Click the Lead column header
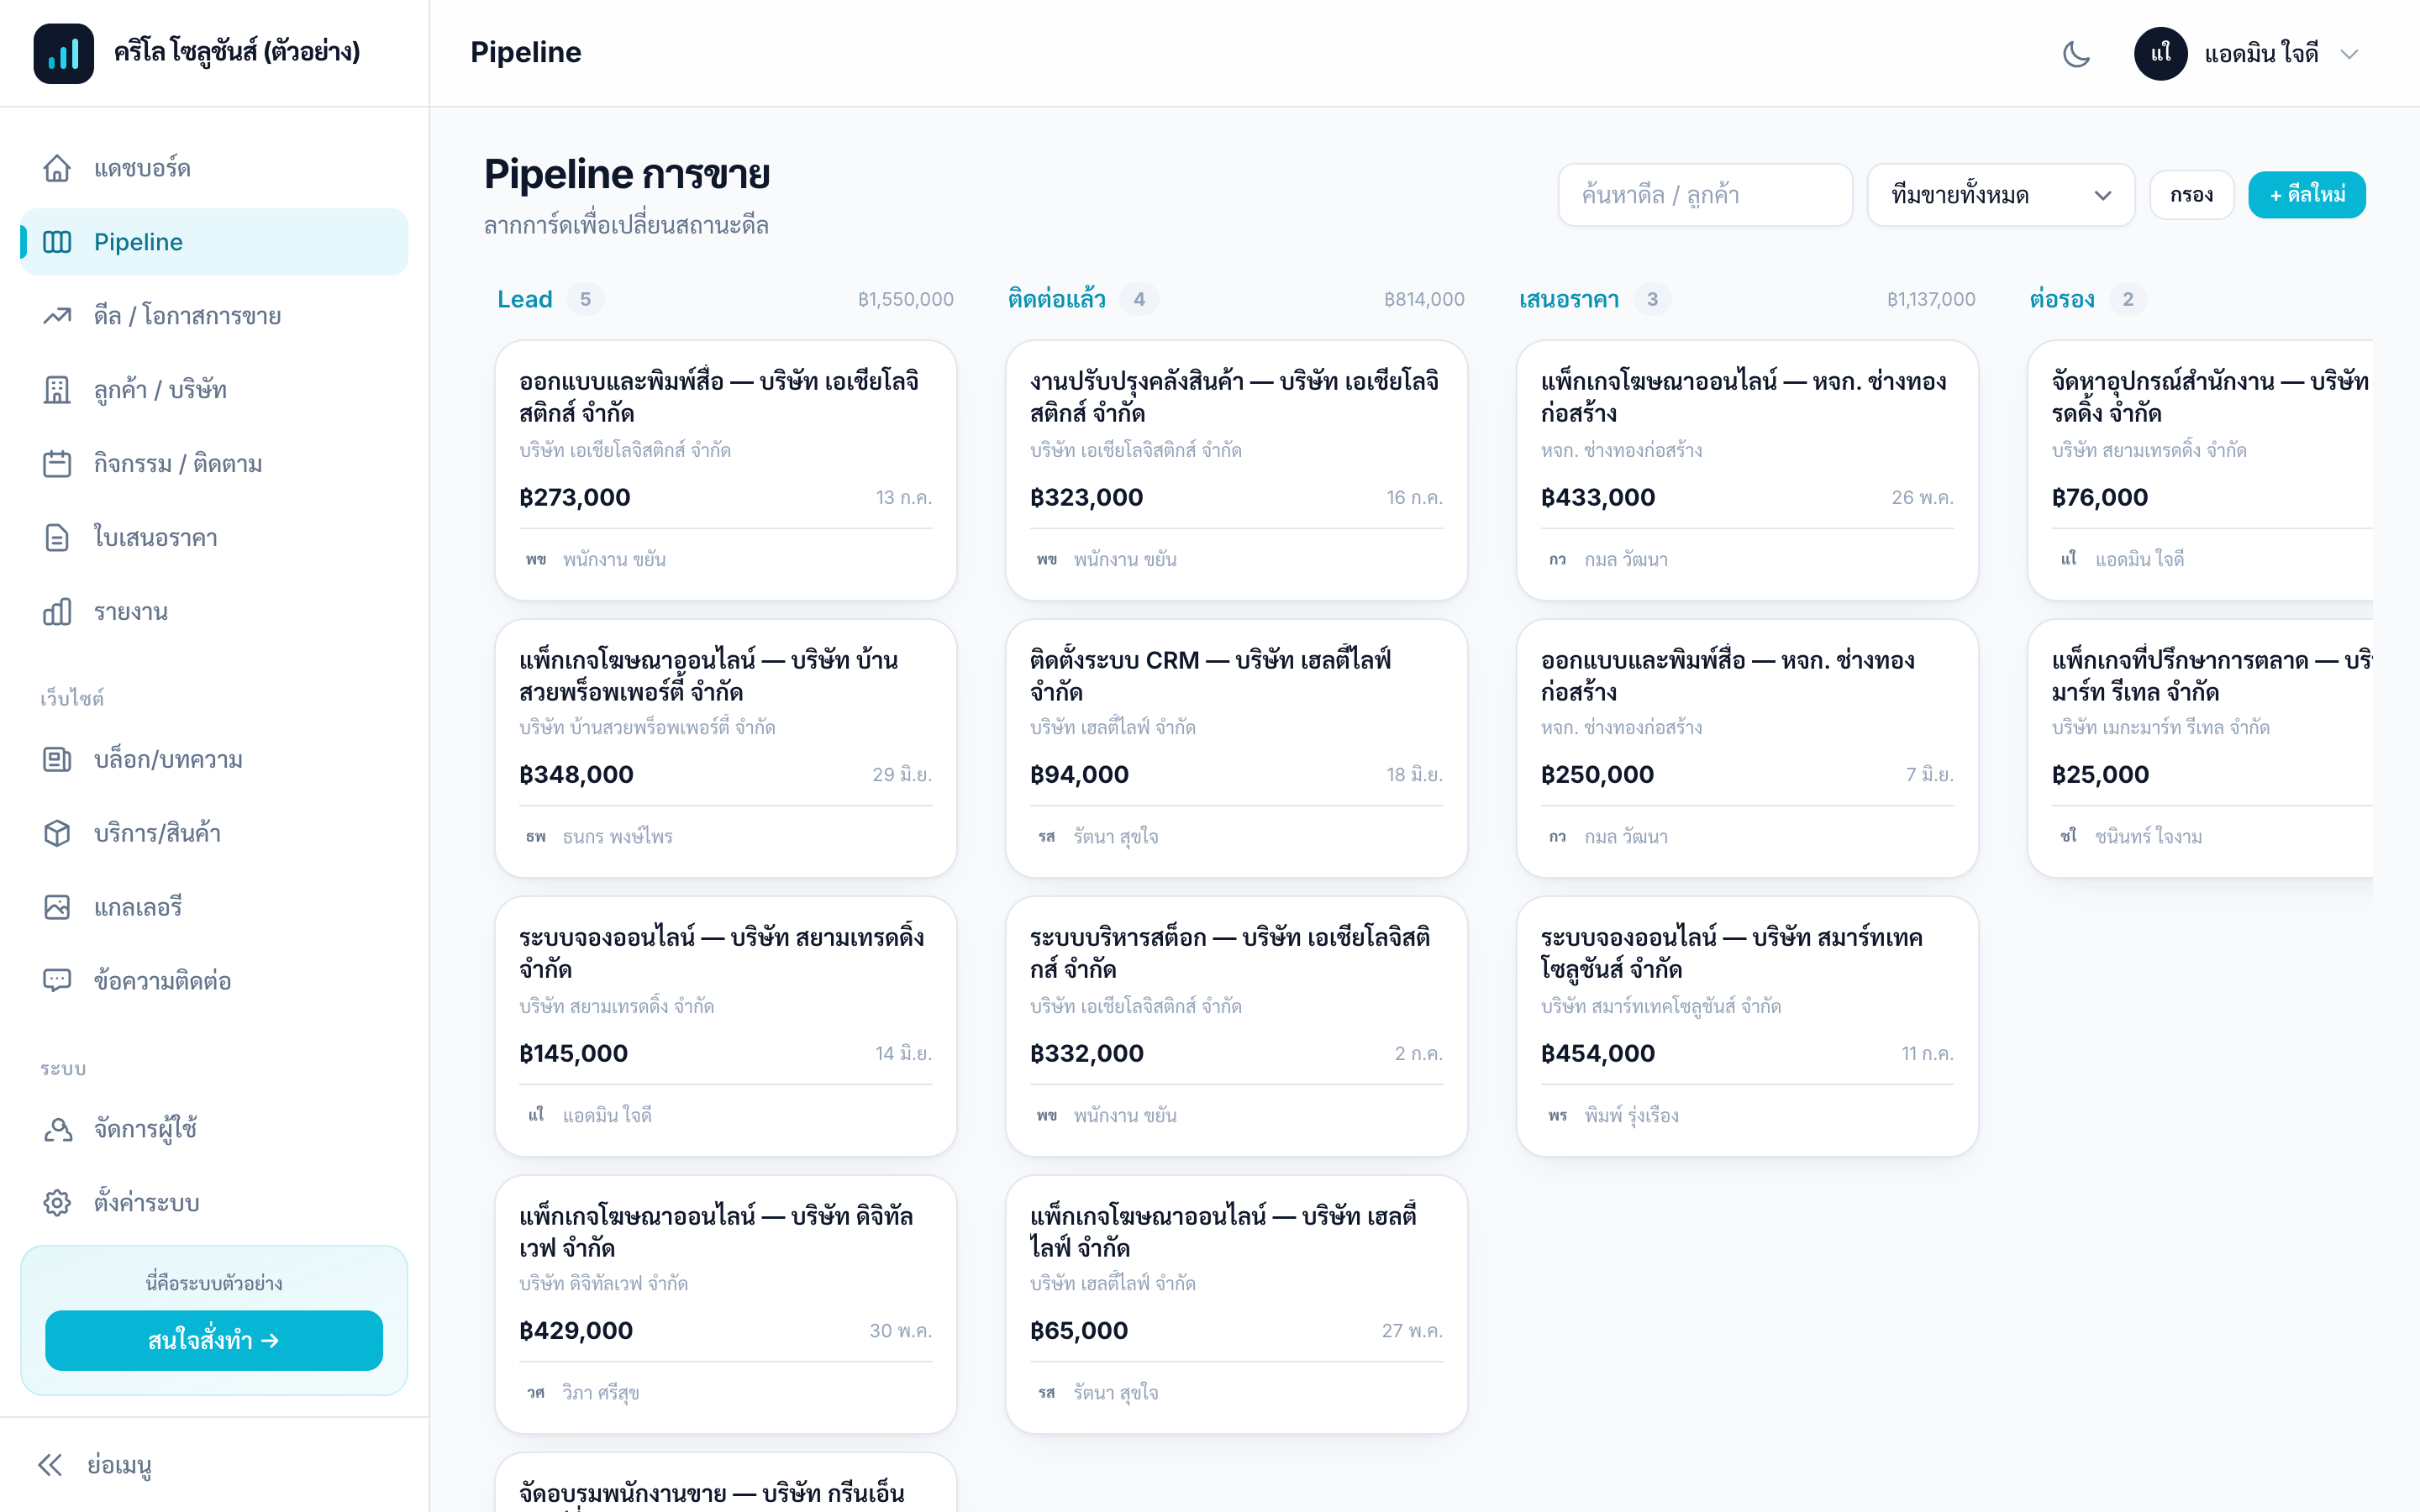2420x1512 pixels. (525, 299)
